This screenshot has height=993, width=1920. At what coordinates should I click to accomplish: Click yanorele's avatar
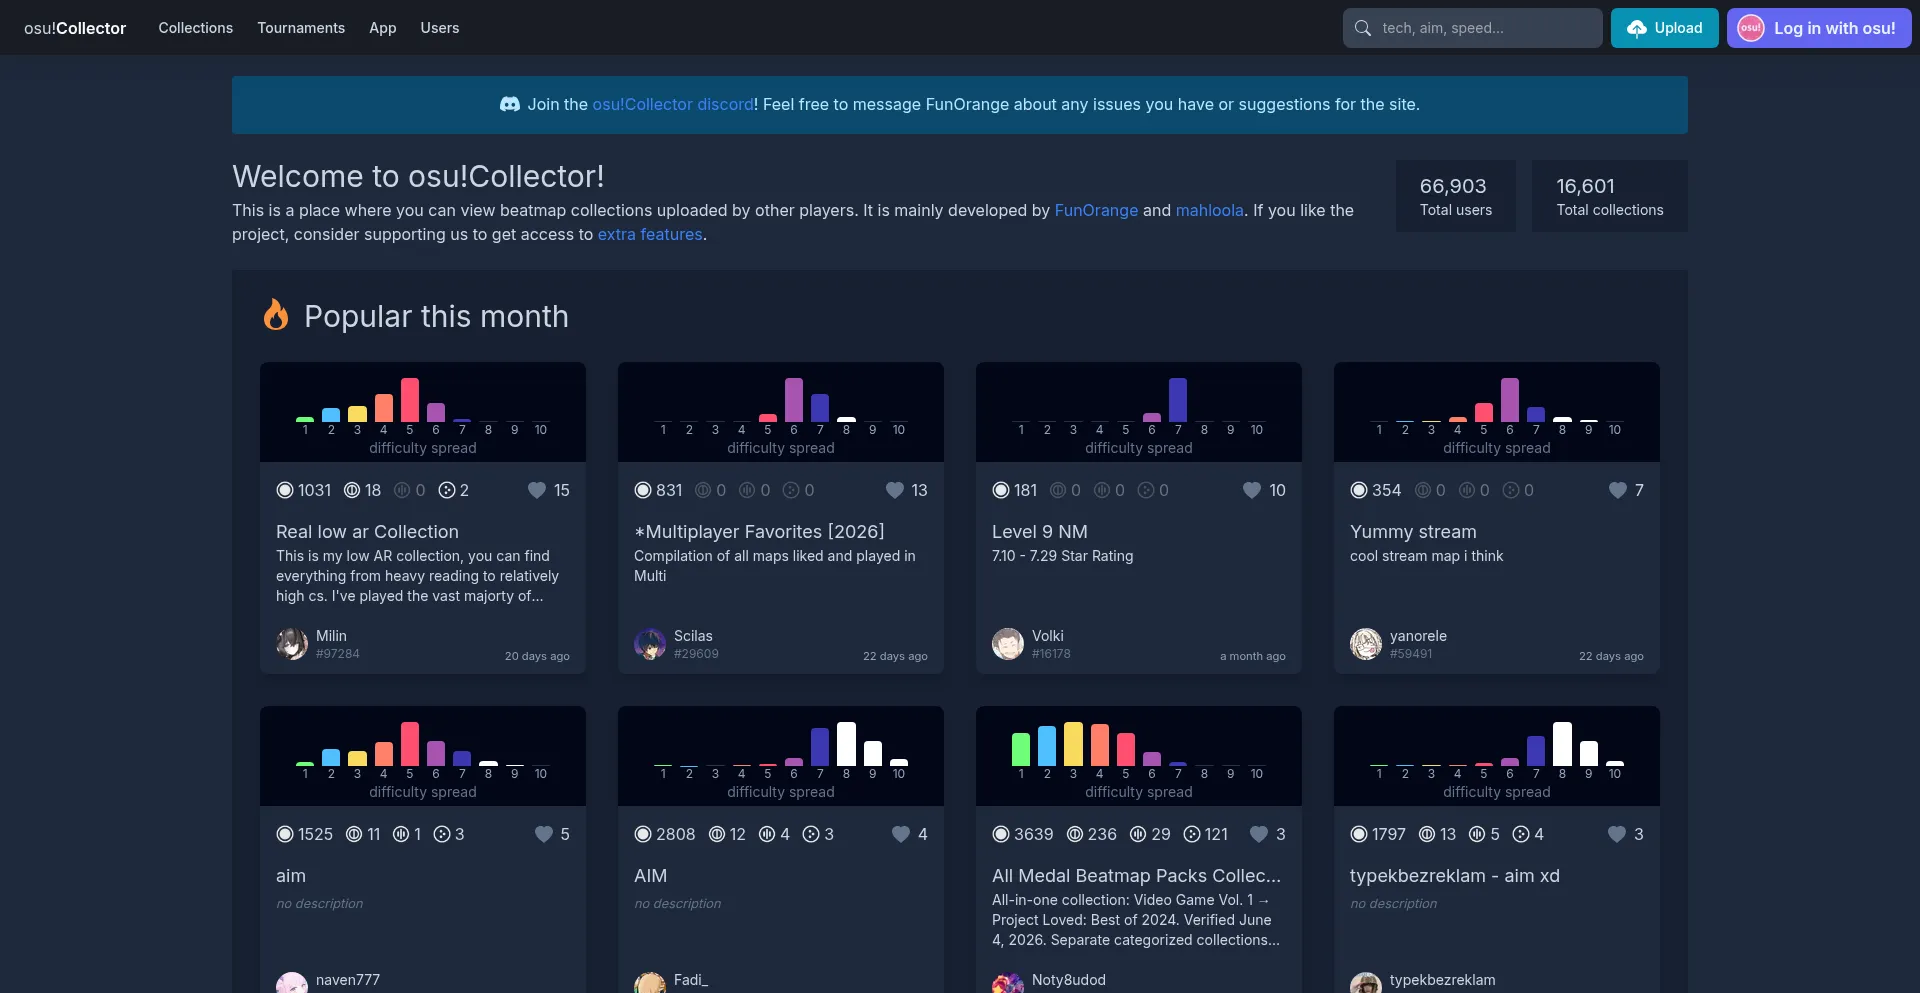(x=1366, y=644)
